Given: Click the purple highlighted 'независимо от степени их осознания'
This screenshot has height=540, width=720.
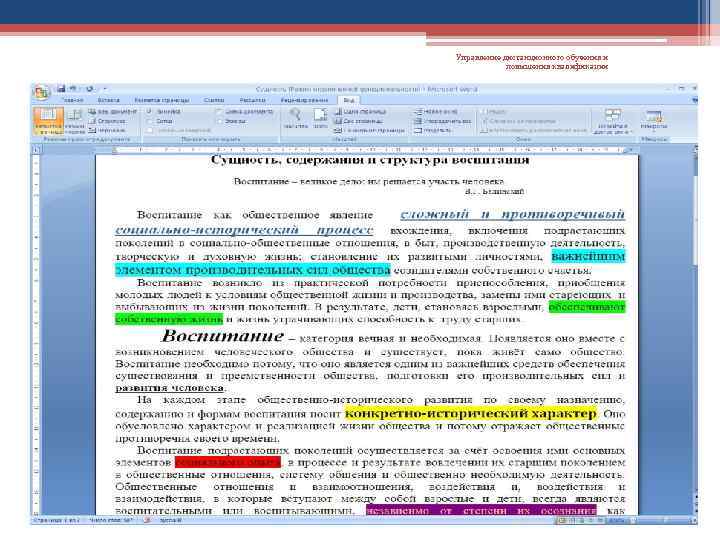Looking at the screenshot, I should coord(481,510).
